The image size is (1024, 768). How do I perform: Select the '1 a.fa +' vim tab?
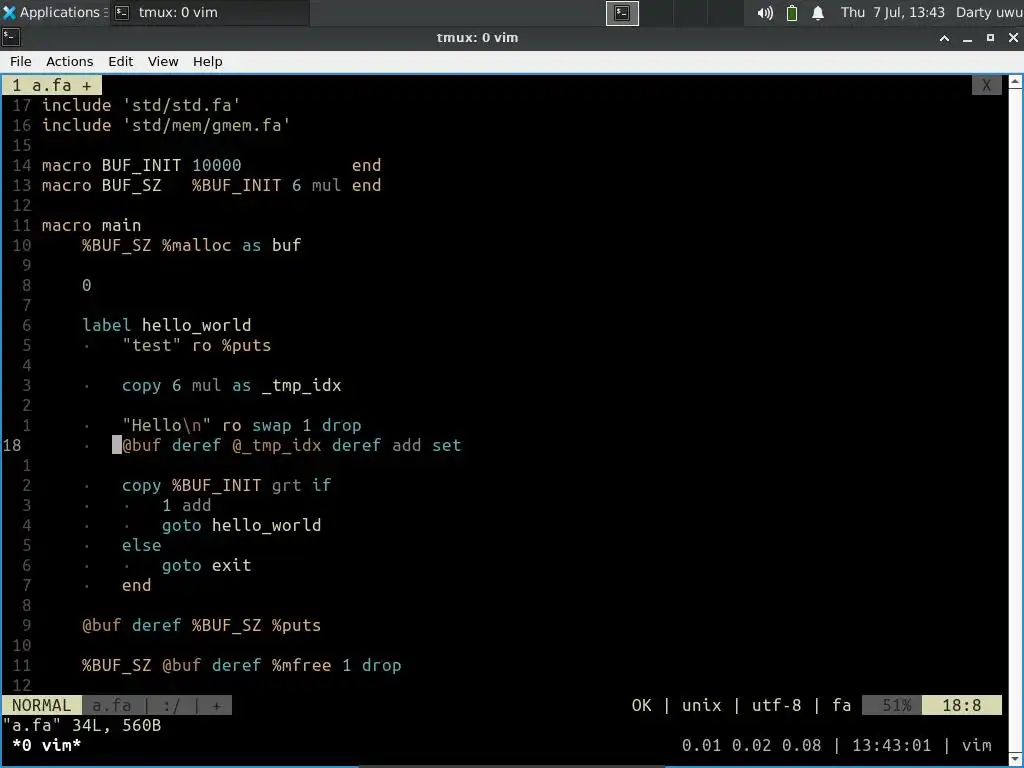tap(52, 86)
